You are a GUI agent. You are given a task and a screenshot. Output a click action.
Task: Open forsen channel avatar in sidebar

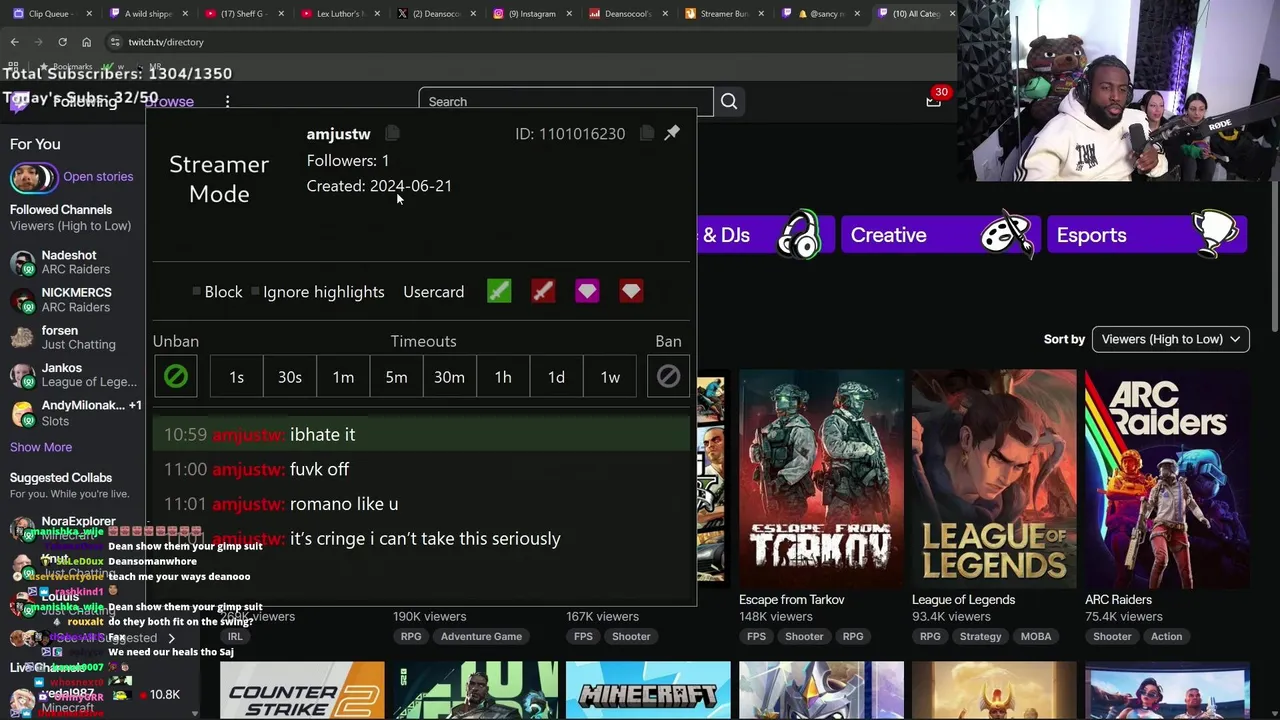pyautogui.click(x=22, y=338)
